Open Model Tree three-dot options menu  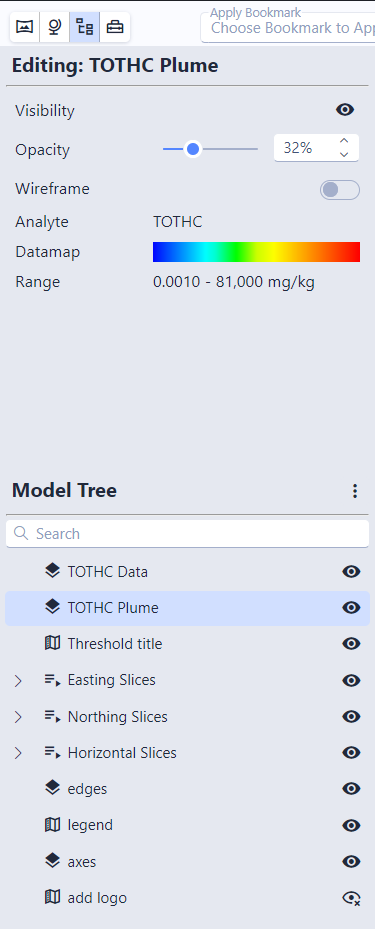pyautogui.click(x=354, y=491)
